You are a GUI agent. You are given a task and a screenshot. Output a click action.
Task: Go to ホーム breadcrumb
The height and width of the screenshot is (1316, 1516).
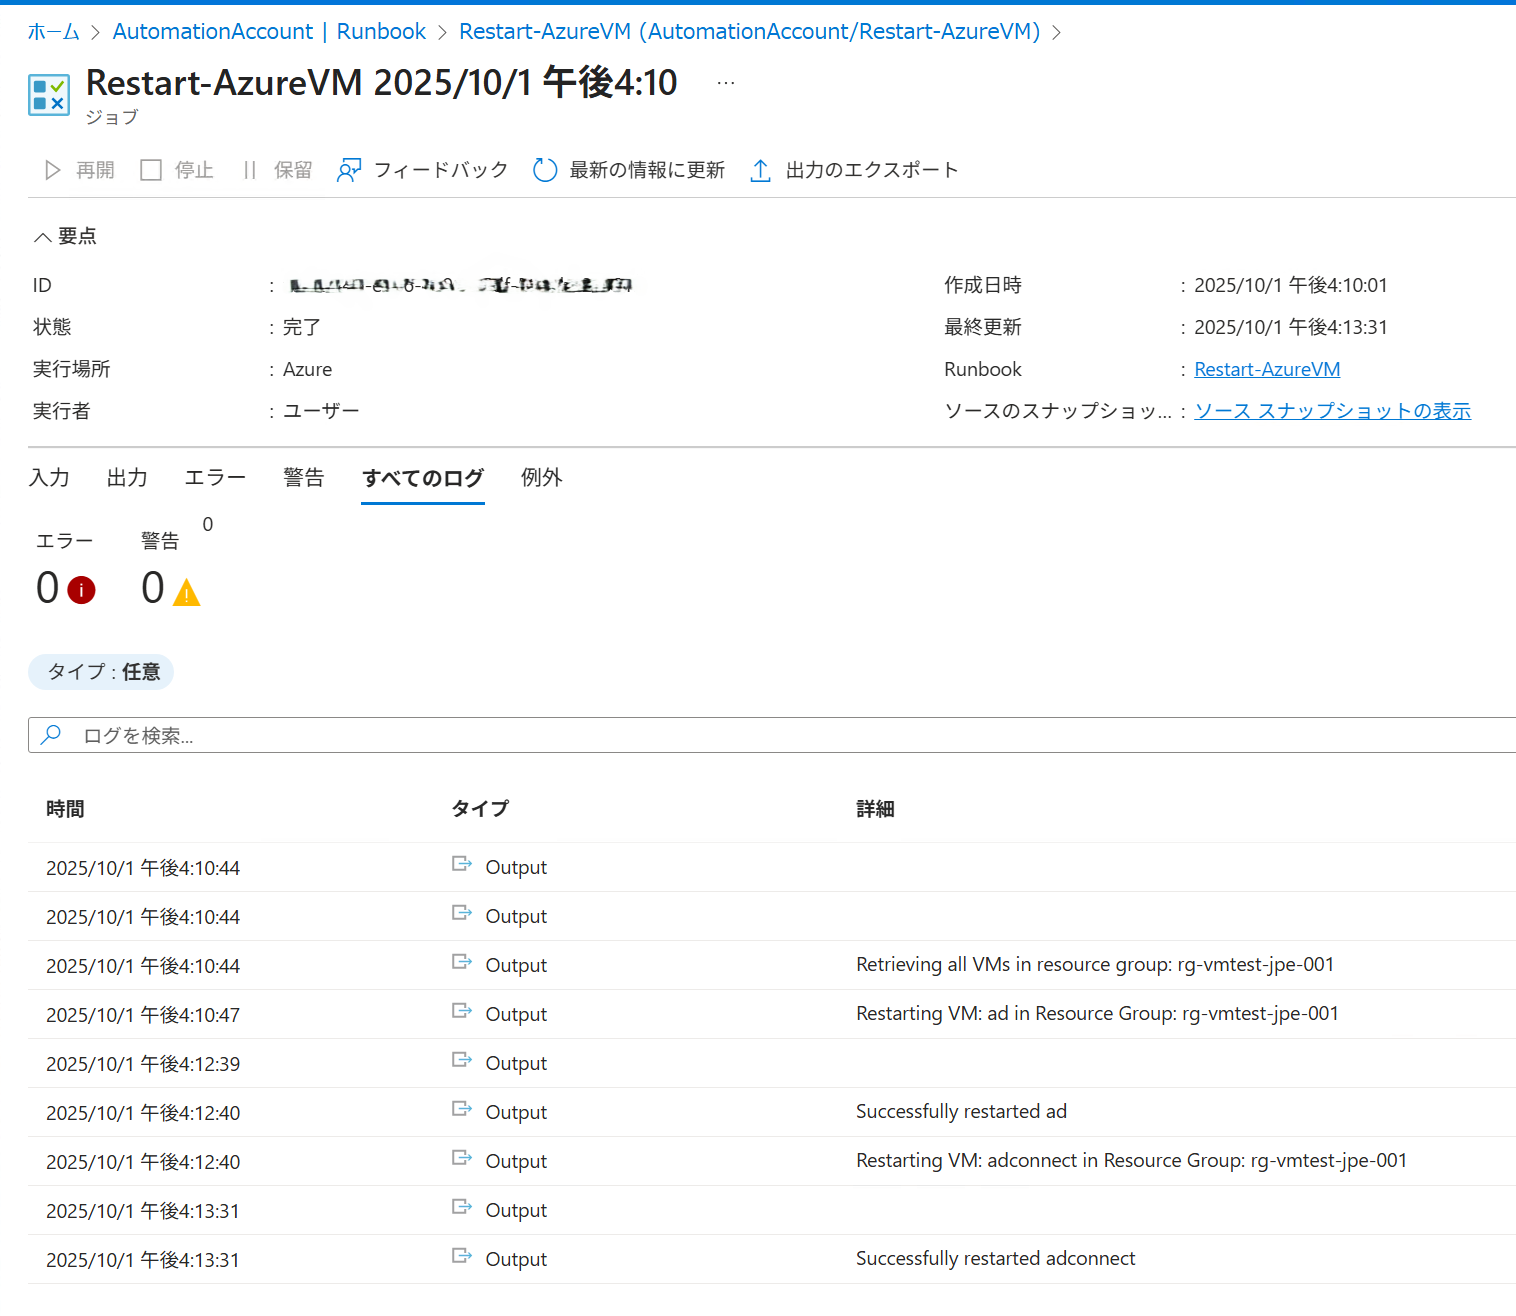click(x=53, y=32)
